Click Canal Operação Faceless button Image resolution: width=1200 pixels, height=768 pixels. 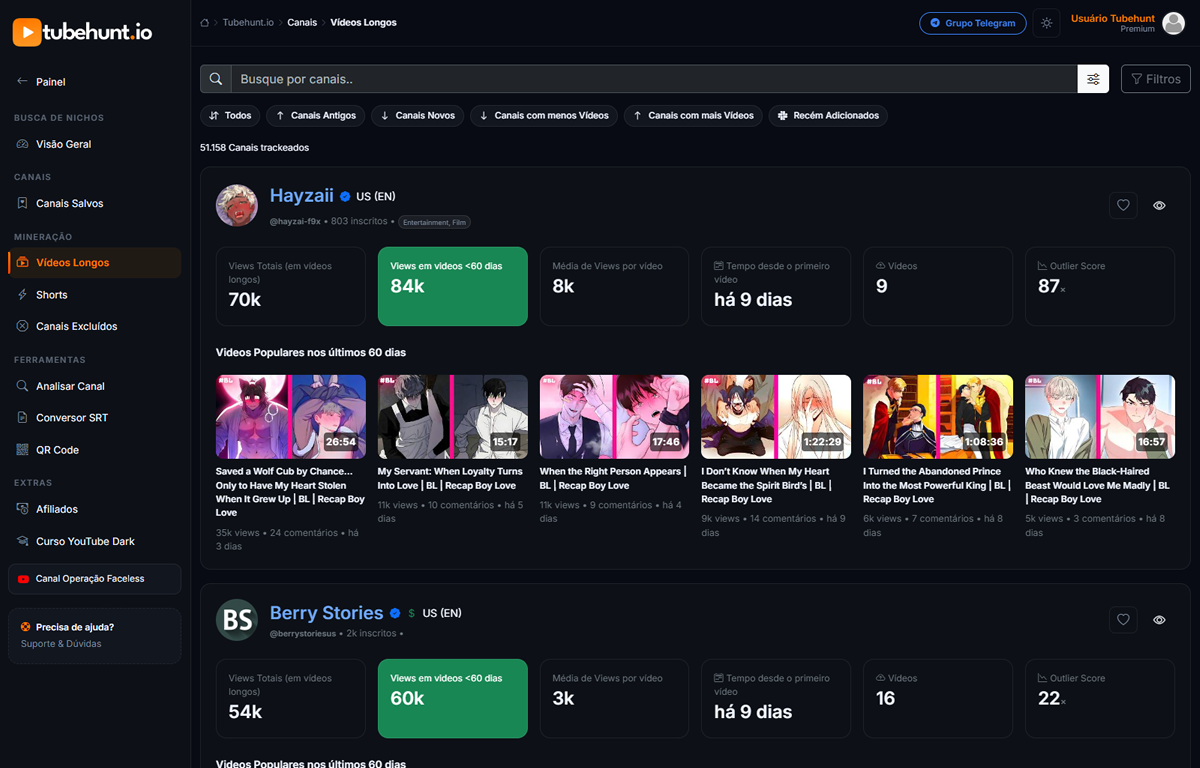pos(94,579)
